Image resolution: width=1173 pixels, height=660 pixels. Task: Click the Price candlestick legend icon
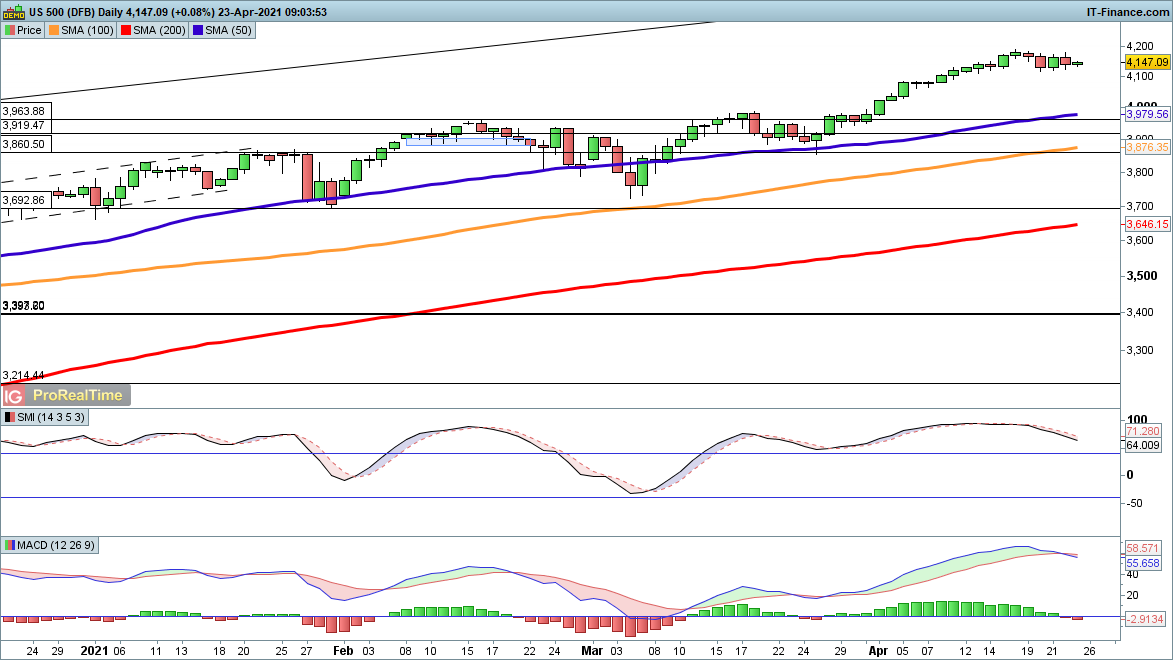(x=10, y=31)
